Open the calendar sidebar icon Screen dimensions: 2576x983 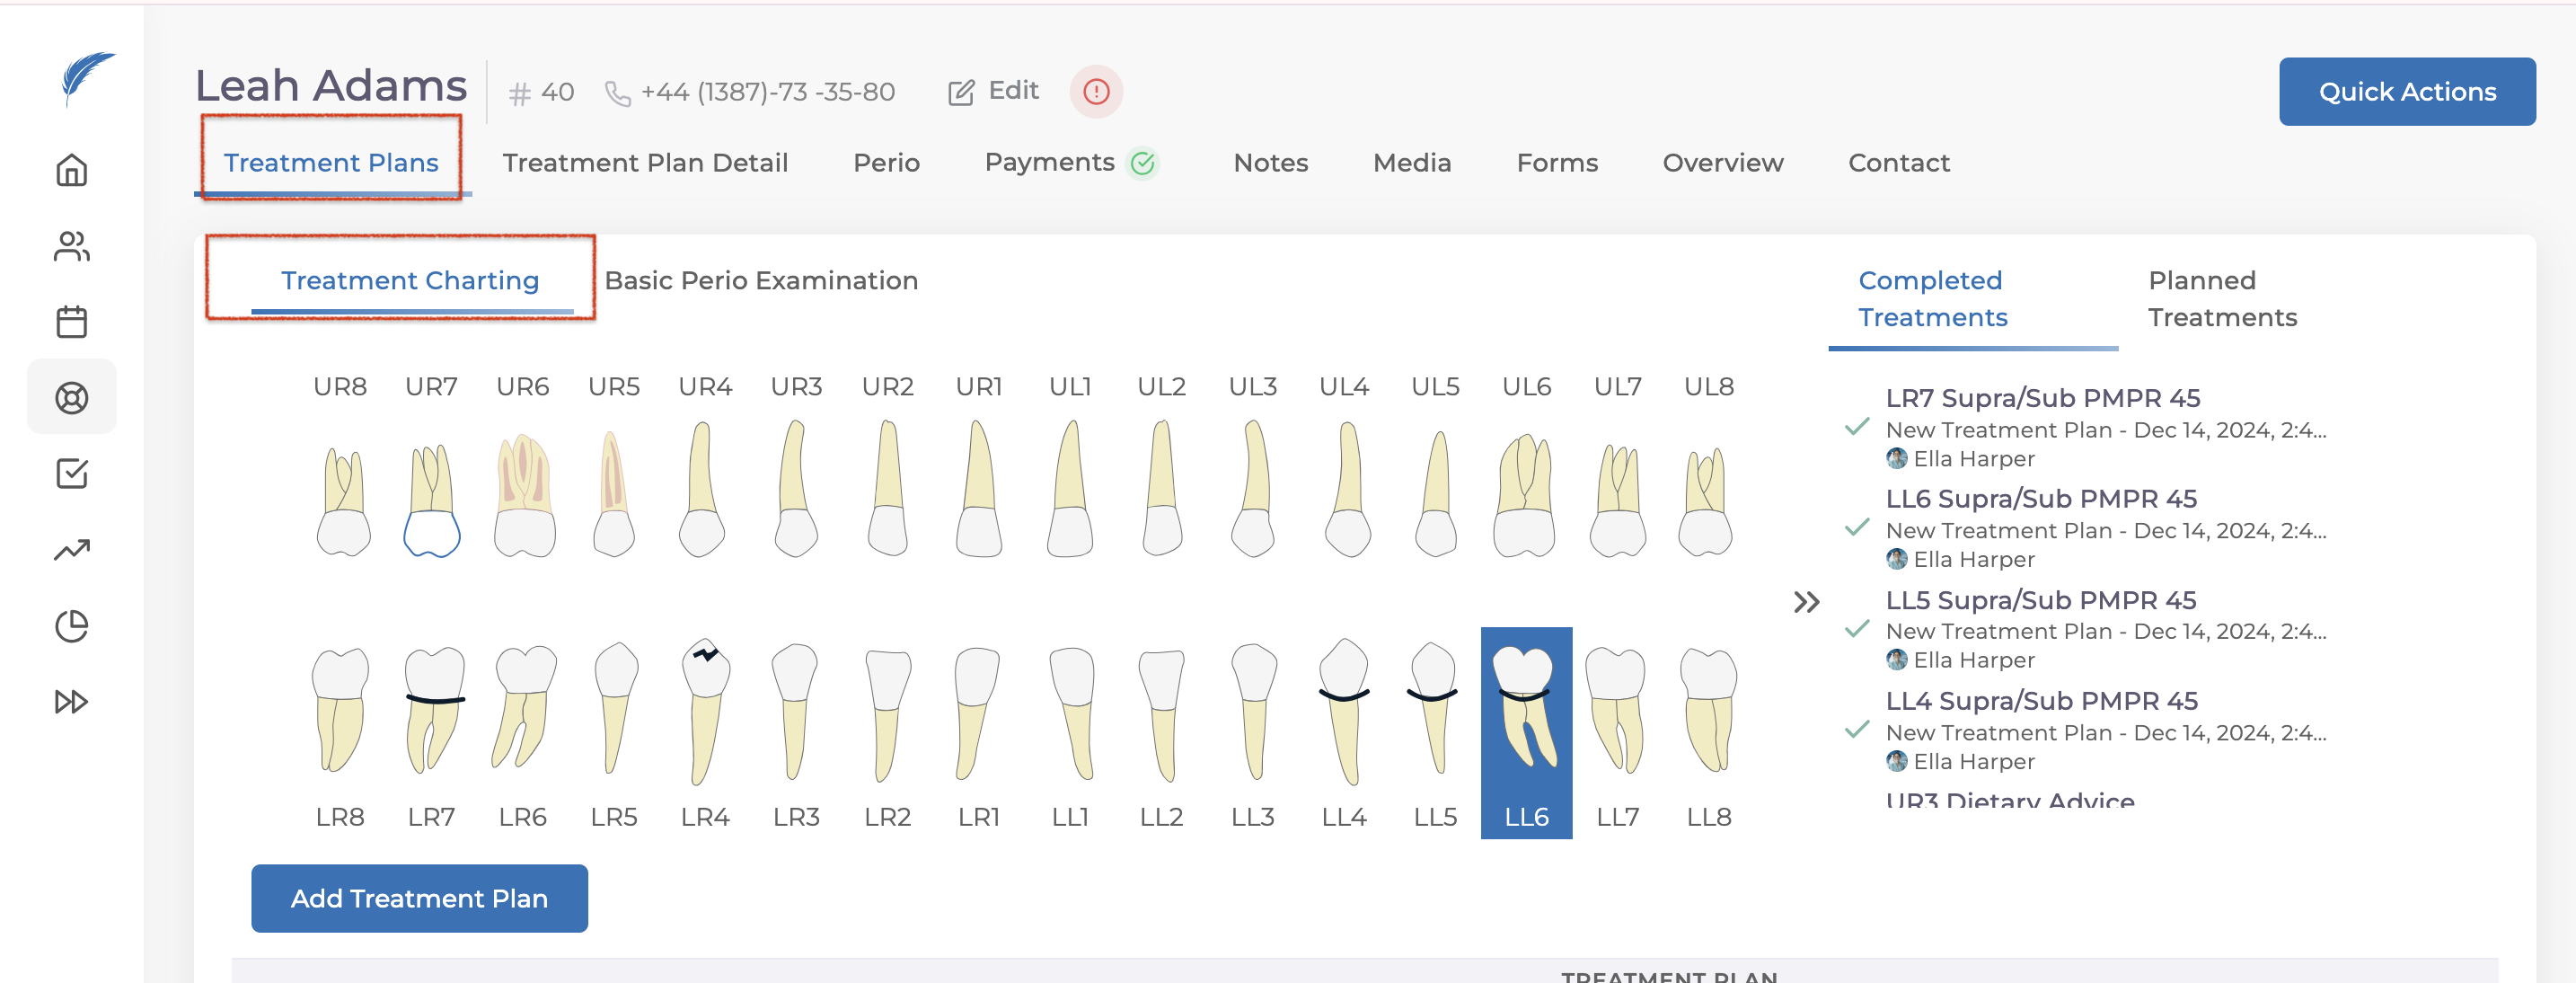(x=71, y=322)
